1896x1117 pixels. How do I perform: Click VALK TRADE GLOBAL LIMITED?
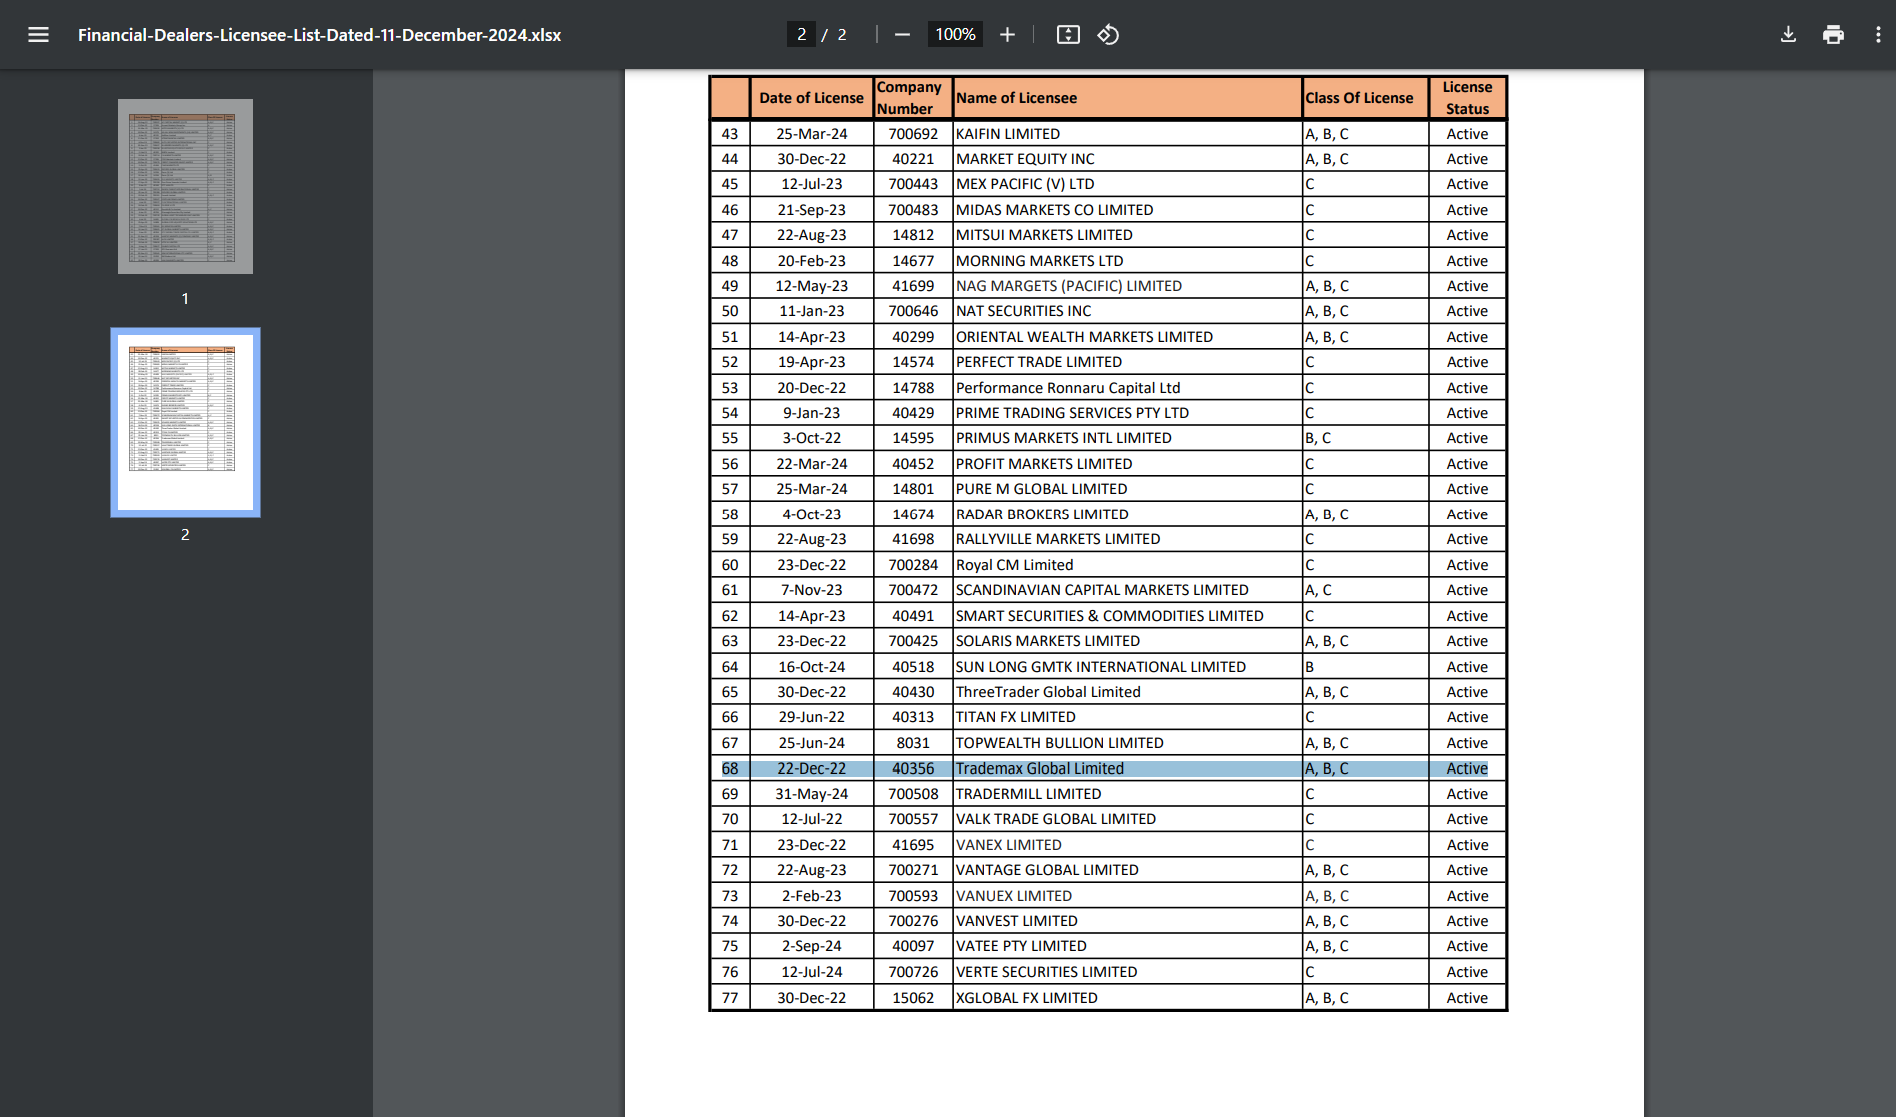pyautogui.click(x=1055, y=819)
